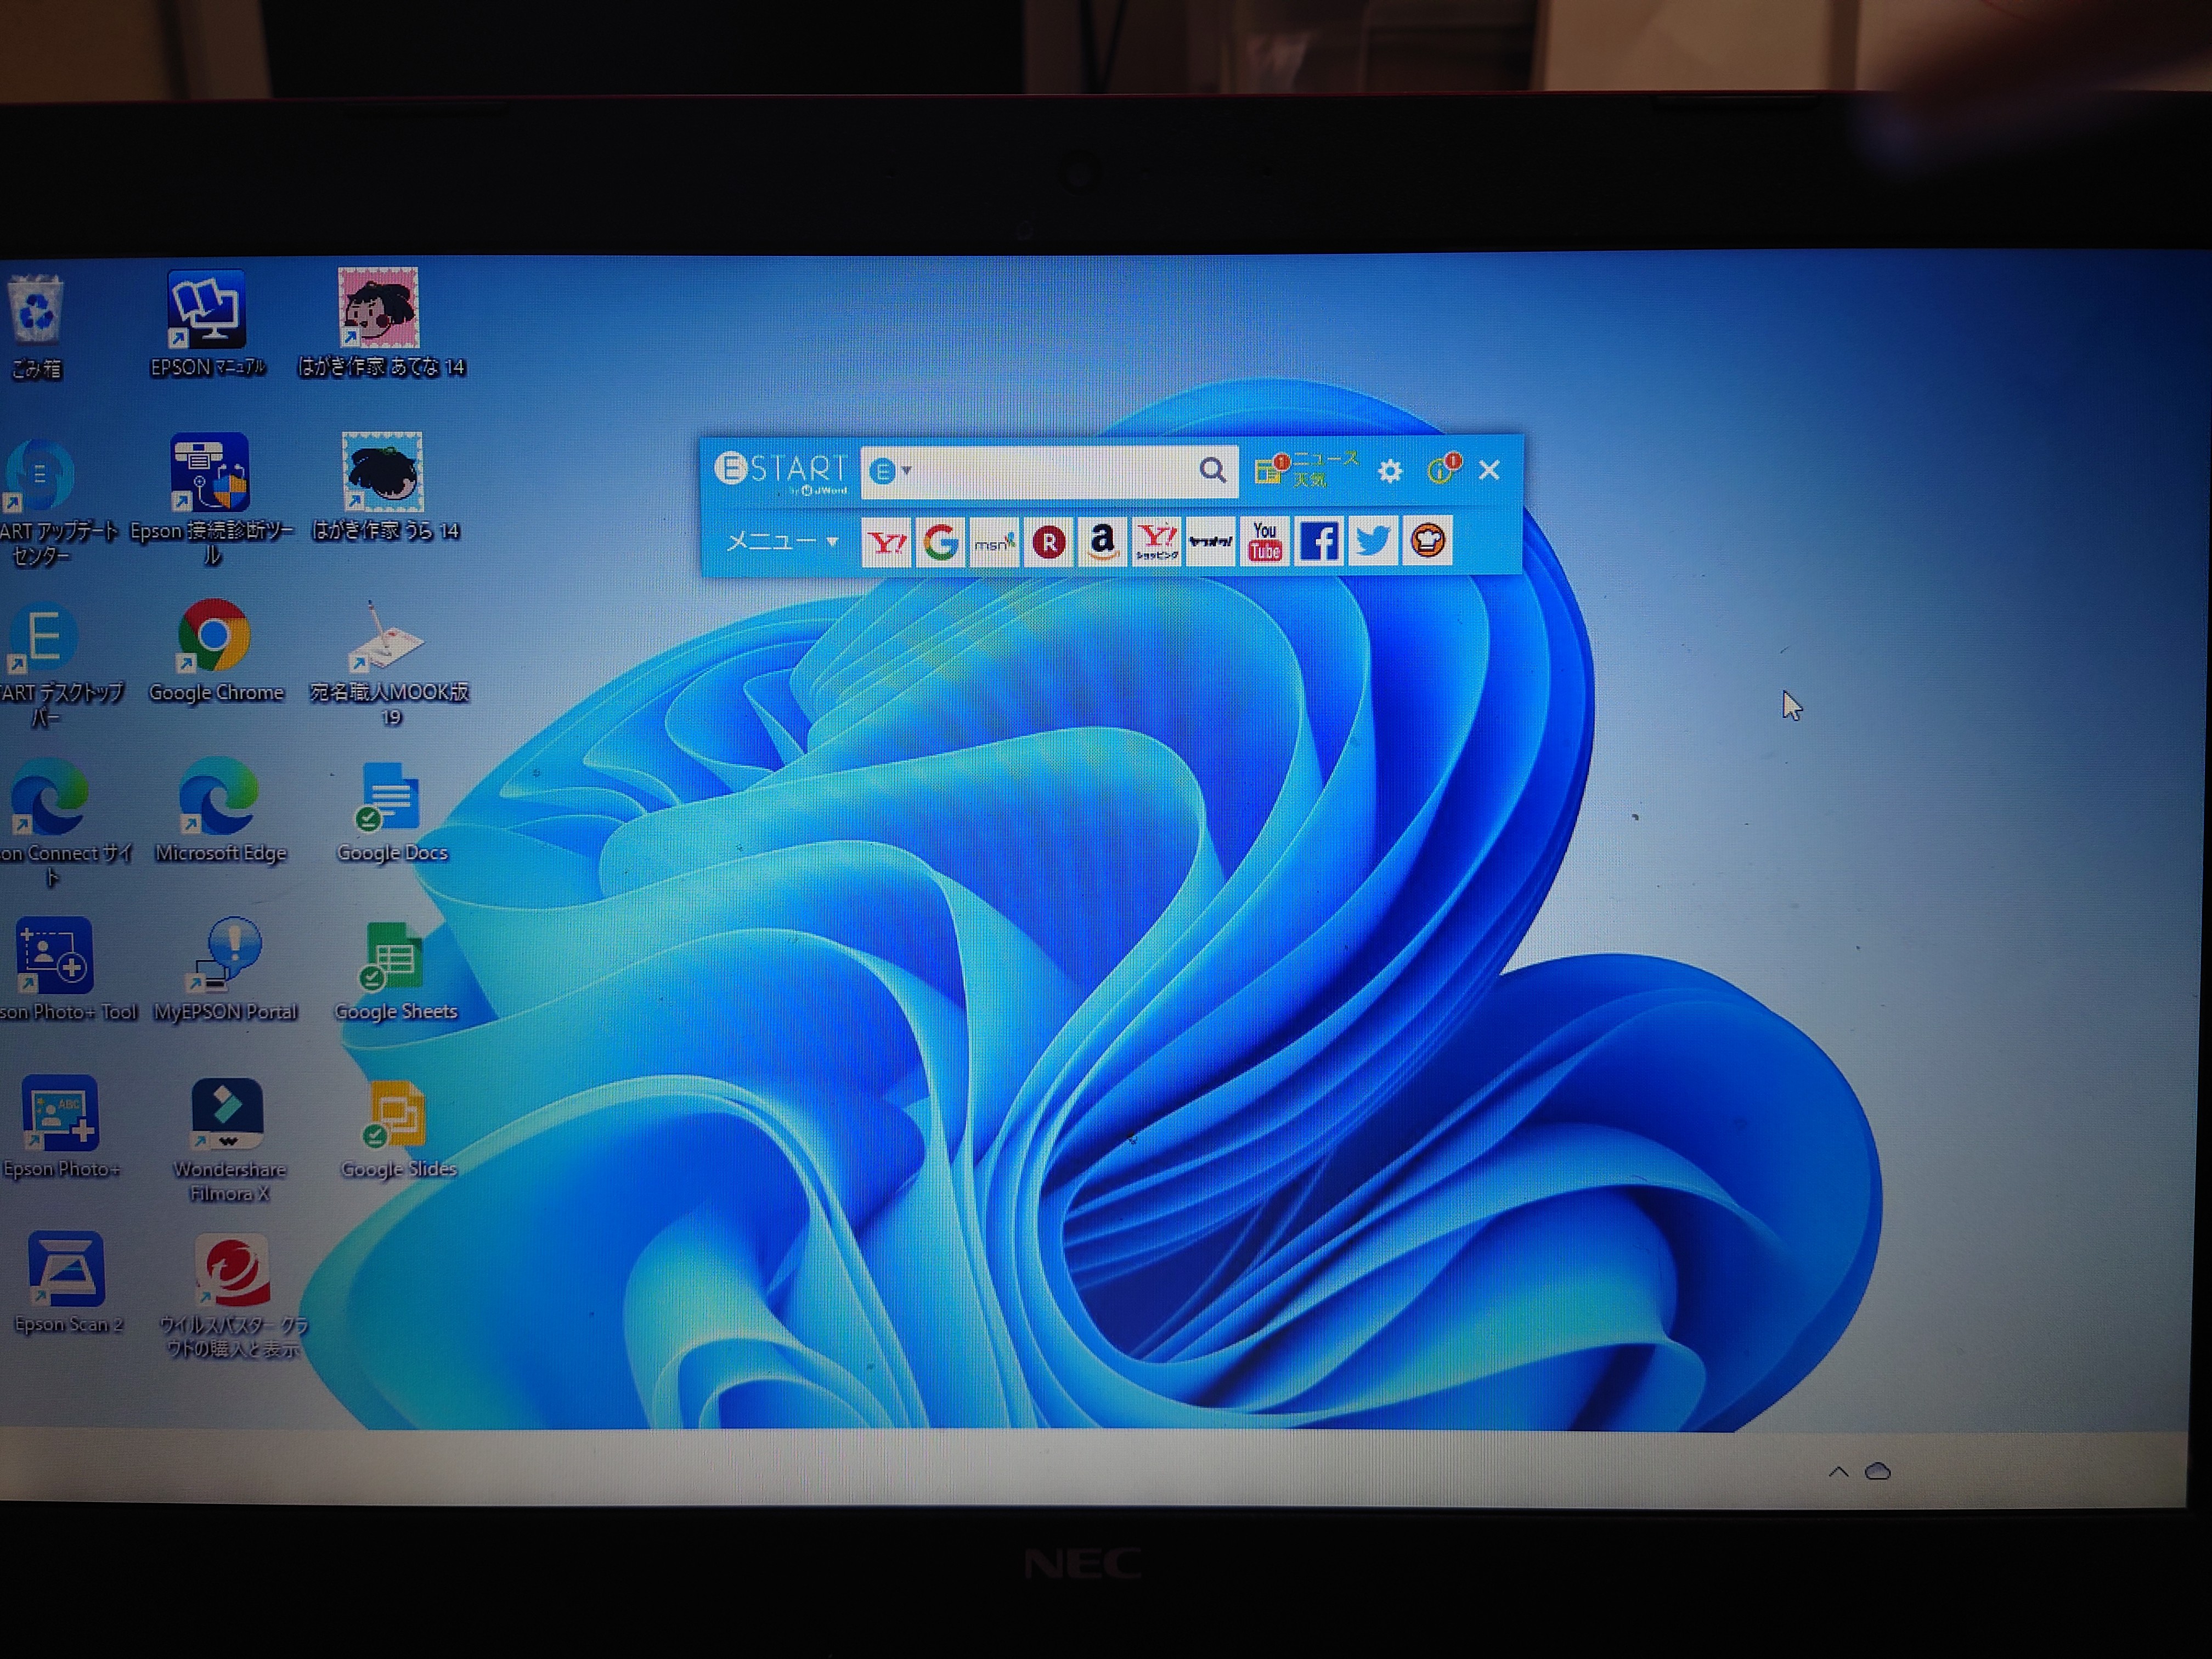Image resolution: width=2212 pixels, height=1659 pixels.
Task: Open YouTube from the ESTART bar
Action: [1265, 541]
